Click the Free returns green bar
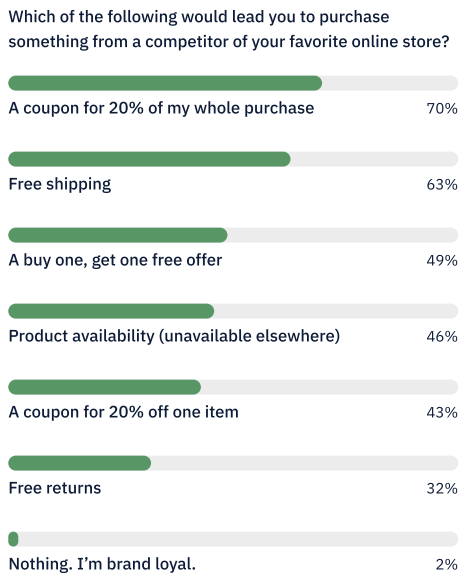469x584 pixels. coord(80,463)
